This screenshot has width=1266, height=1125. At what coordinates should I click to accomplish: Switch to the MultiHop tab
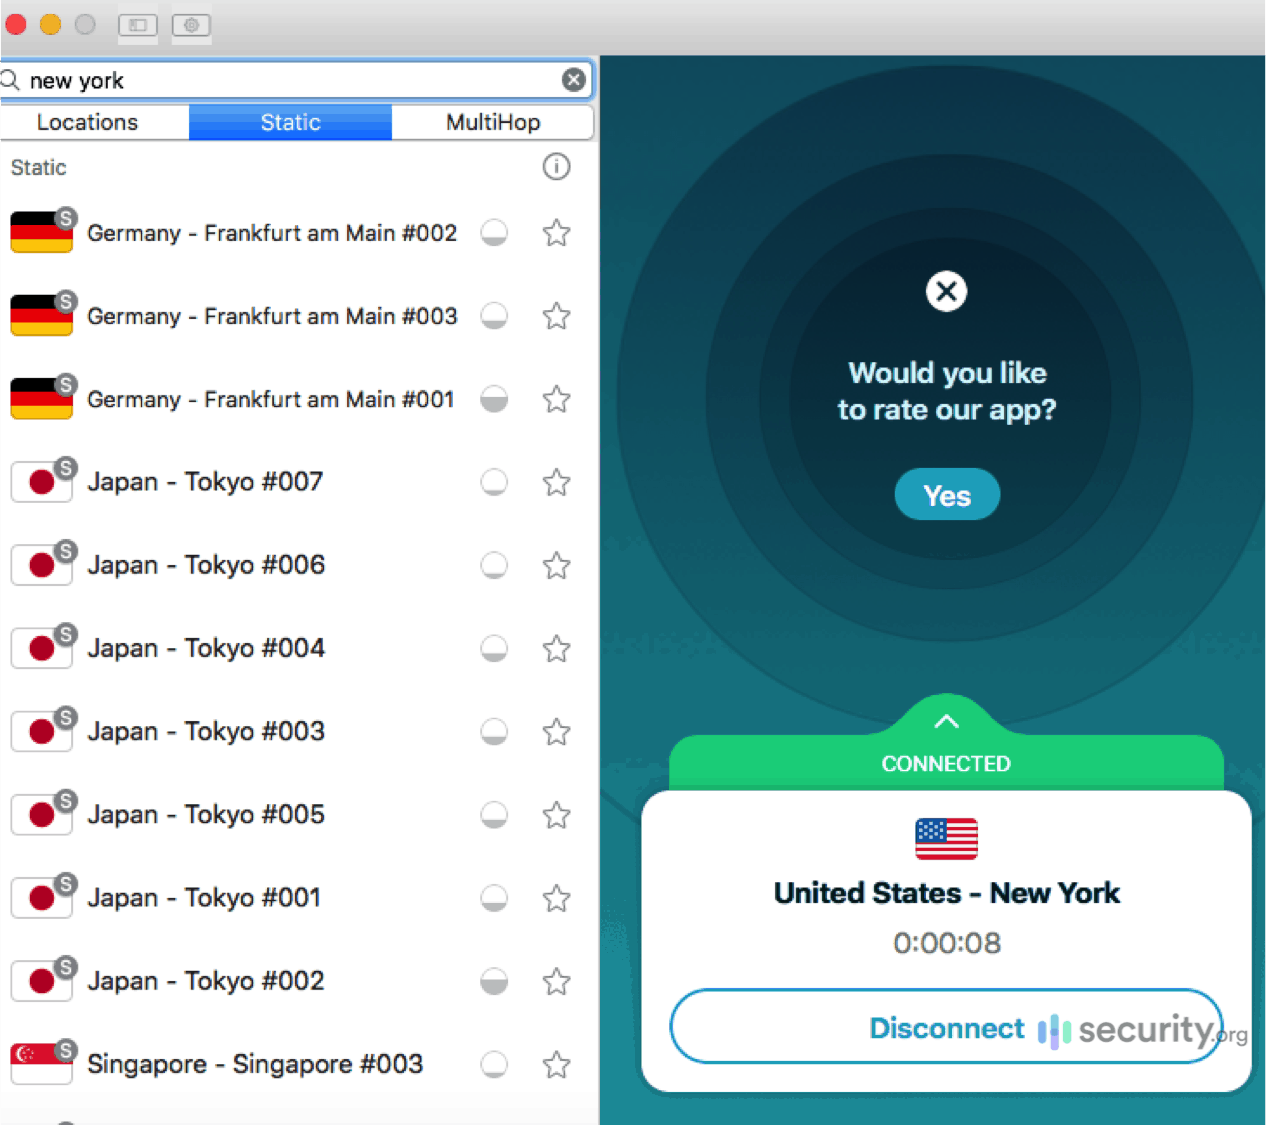click(492, 122)
